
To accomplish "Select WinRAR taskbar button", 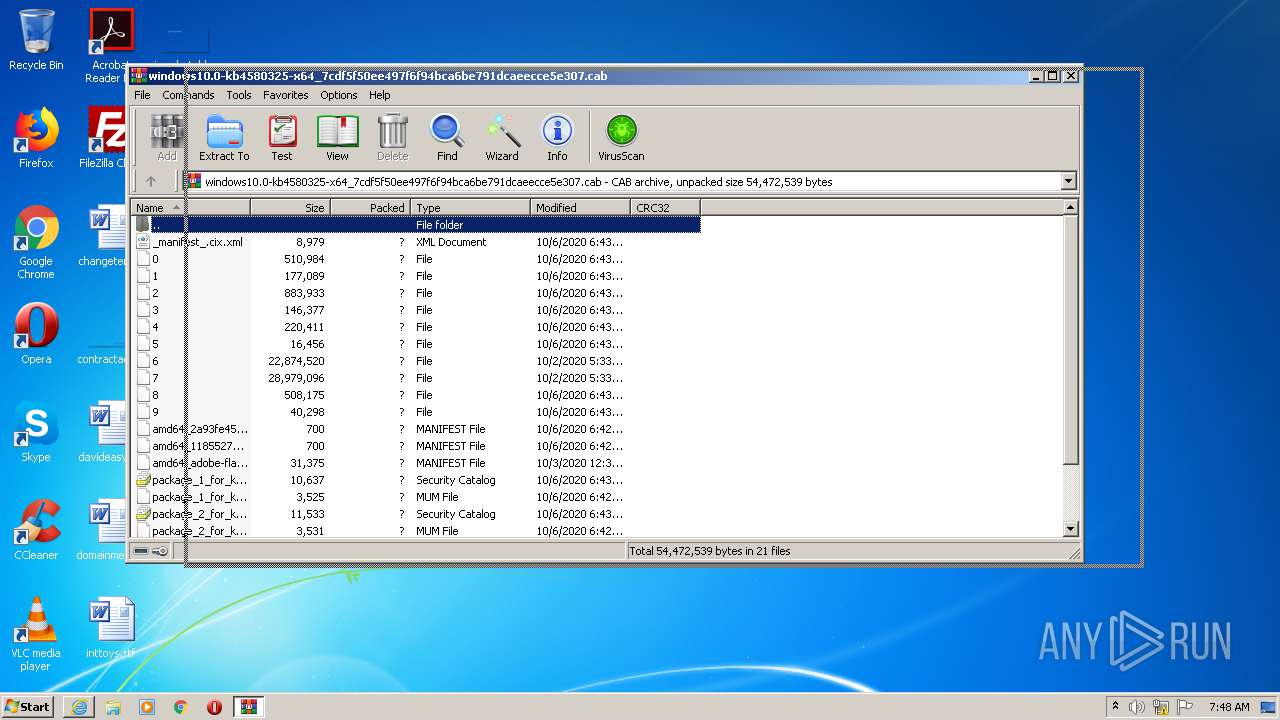I will 248,707.
